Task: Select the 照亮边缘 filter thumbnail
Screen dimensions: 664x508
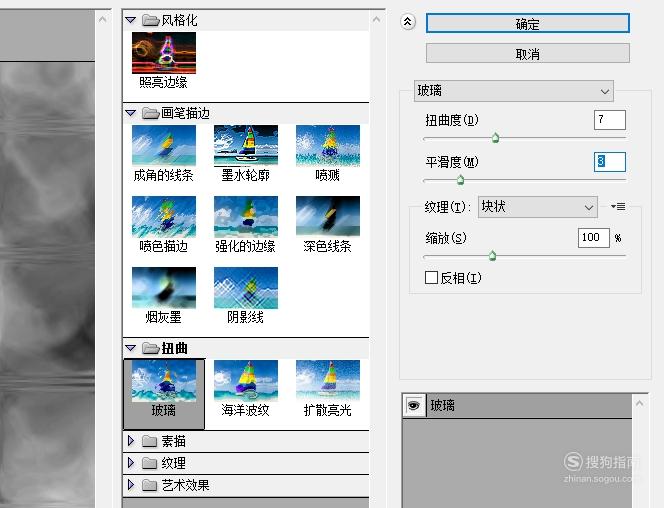Action: tap(163, 53)
